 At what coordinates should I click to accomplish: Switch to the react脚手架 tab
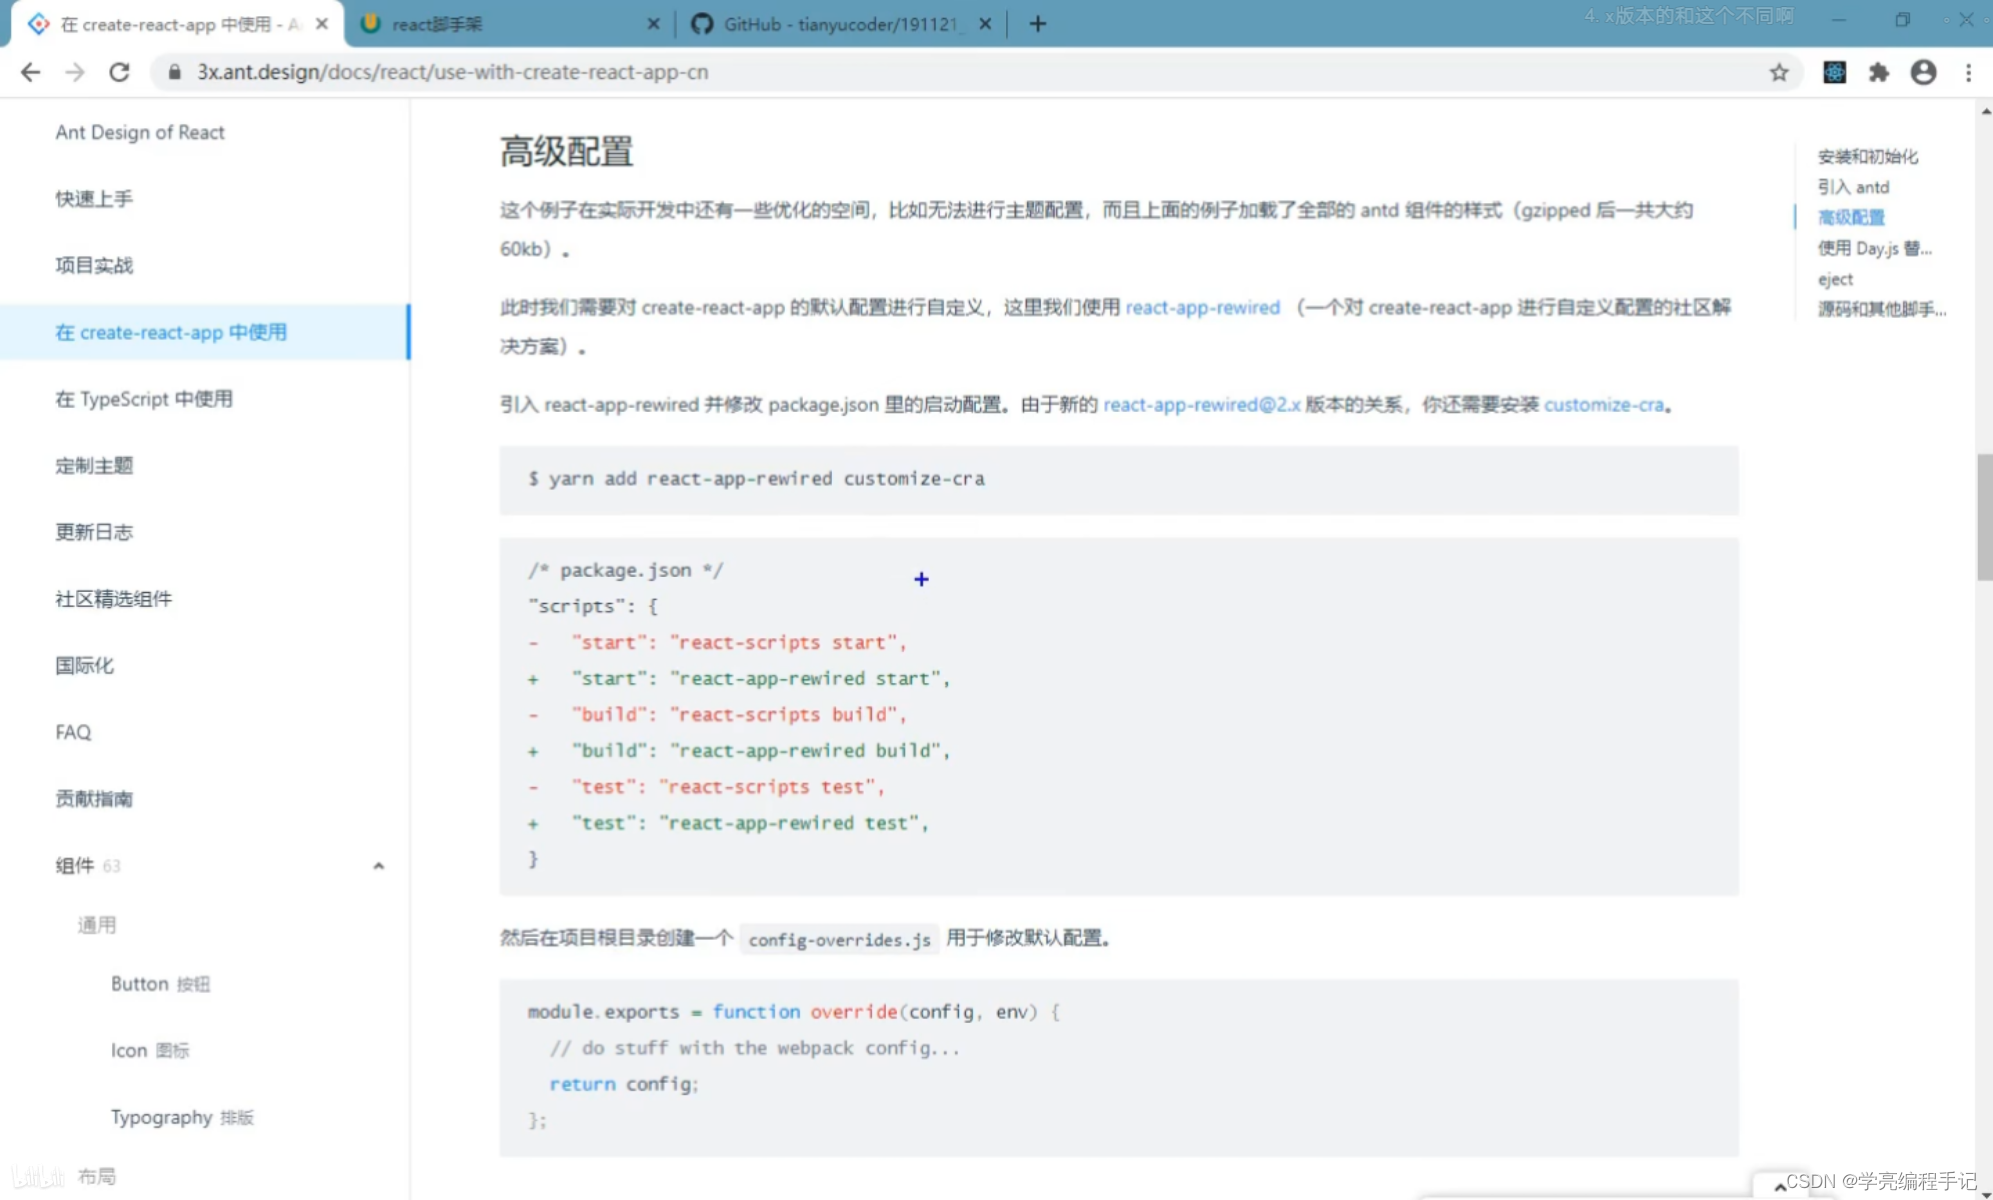[x=510, y=24]
